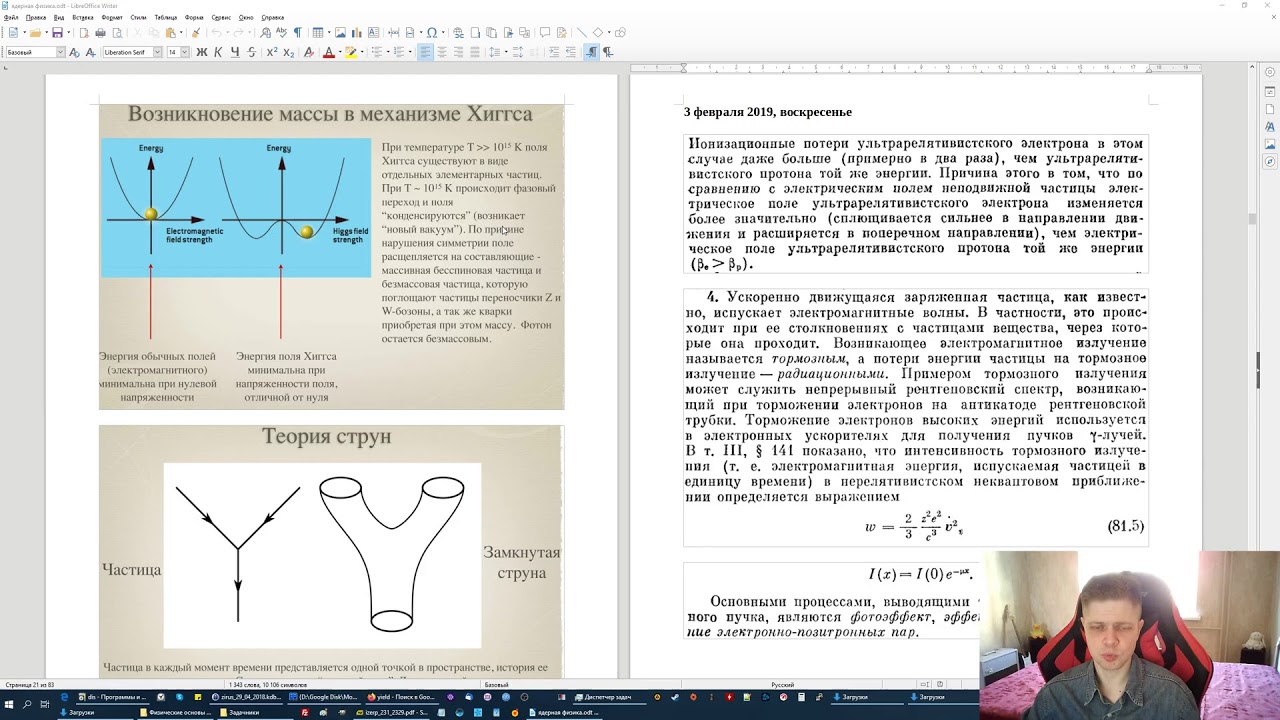The image size is (1280, 720).
Task: Click the Insert line icon
Action: click(582, 33)
